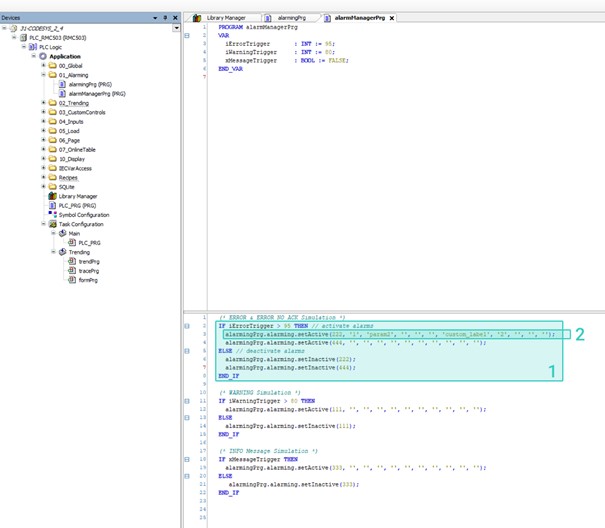The height and width of the screenshot is (528, 605).
Task: Expand the SQLite folder
Action: tap(43, 187)
